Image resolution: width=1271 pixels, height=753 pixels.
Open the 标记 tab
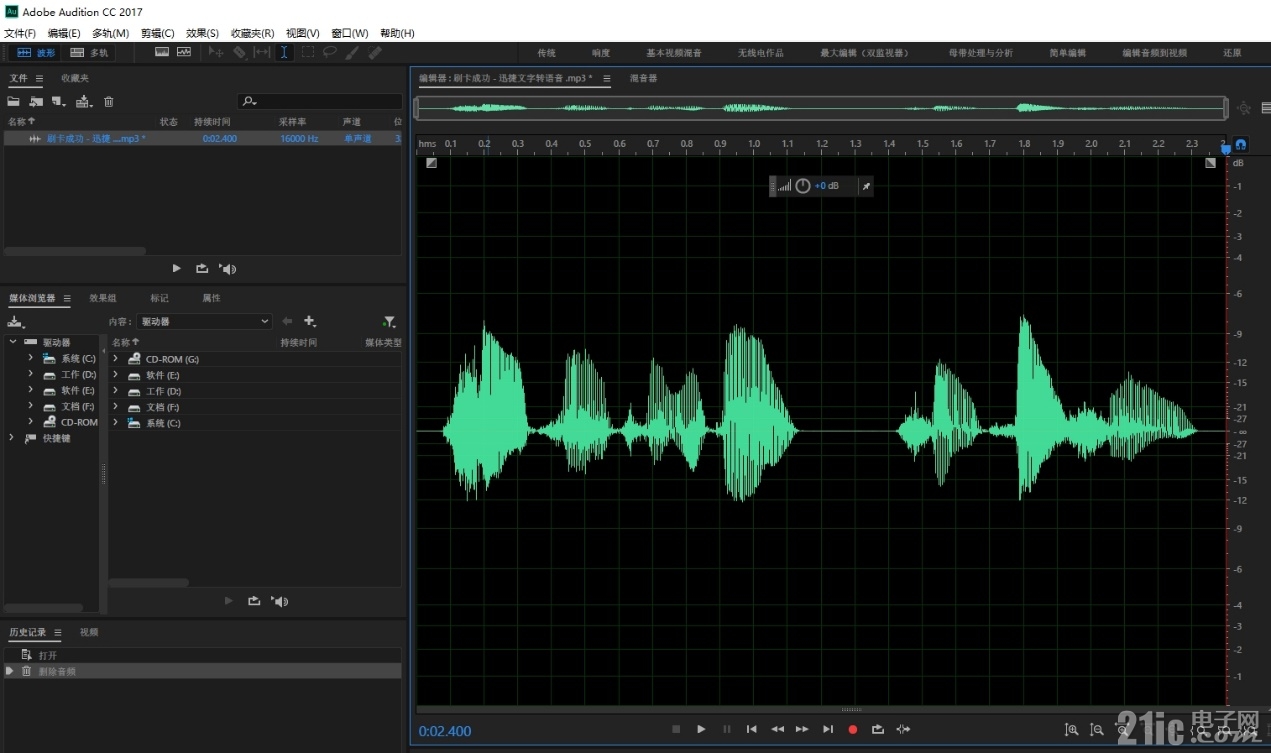tap(159, 298)
